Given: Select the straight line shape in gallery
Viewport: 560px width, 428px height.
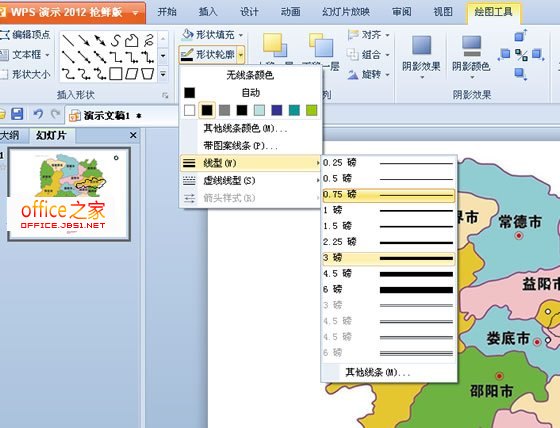Looking at the screenshot, I should 68,40.
